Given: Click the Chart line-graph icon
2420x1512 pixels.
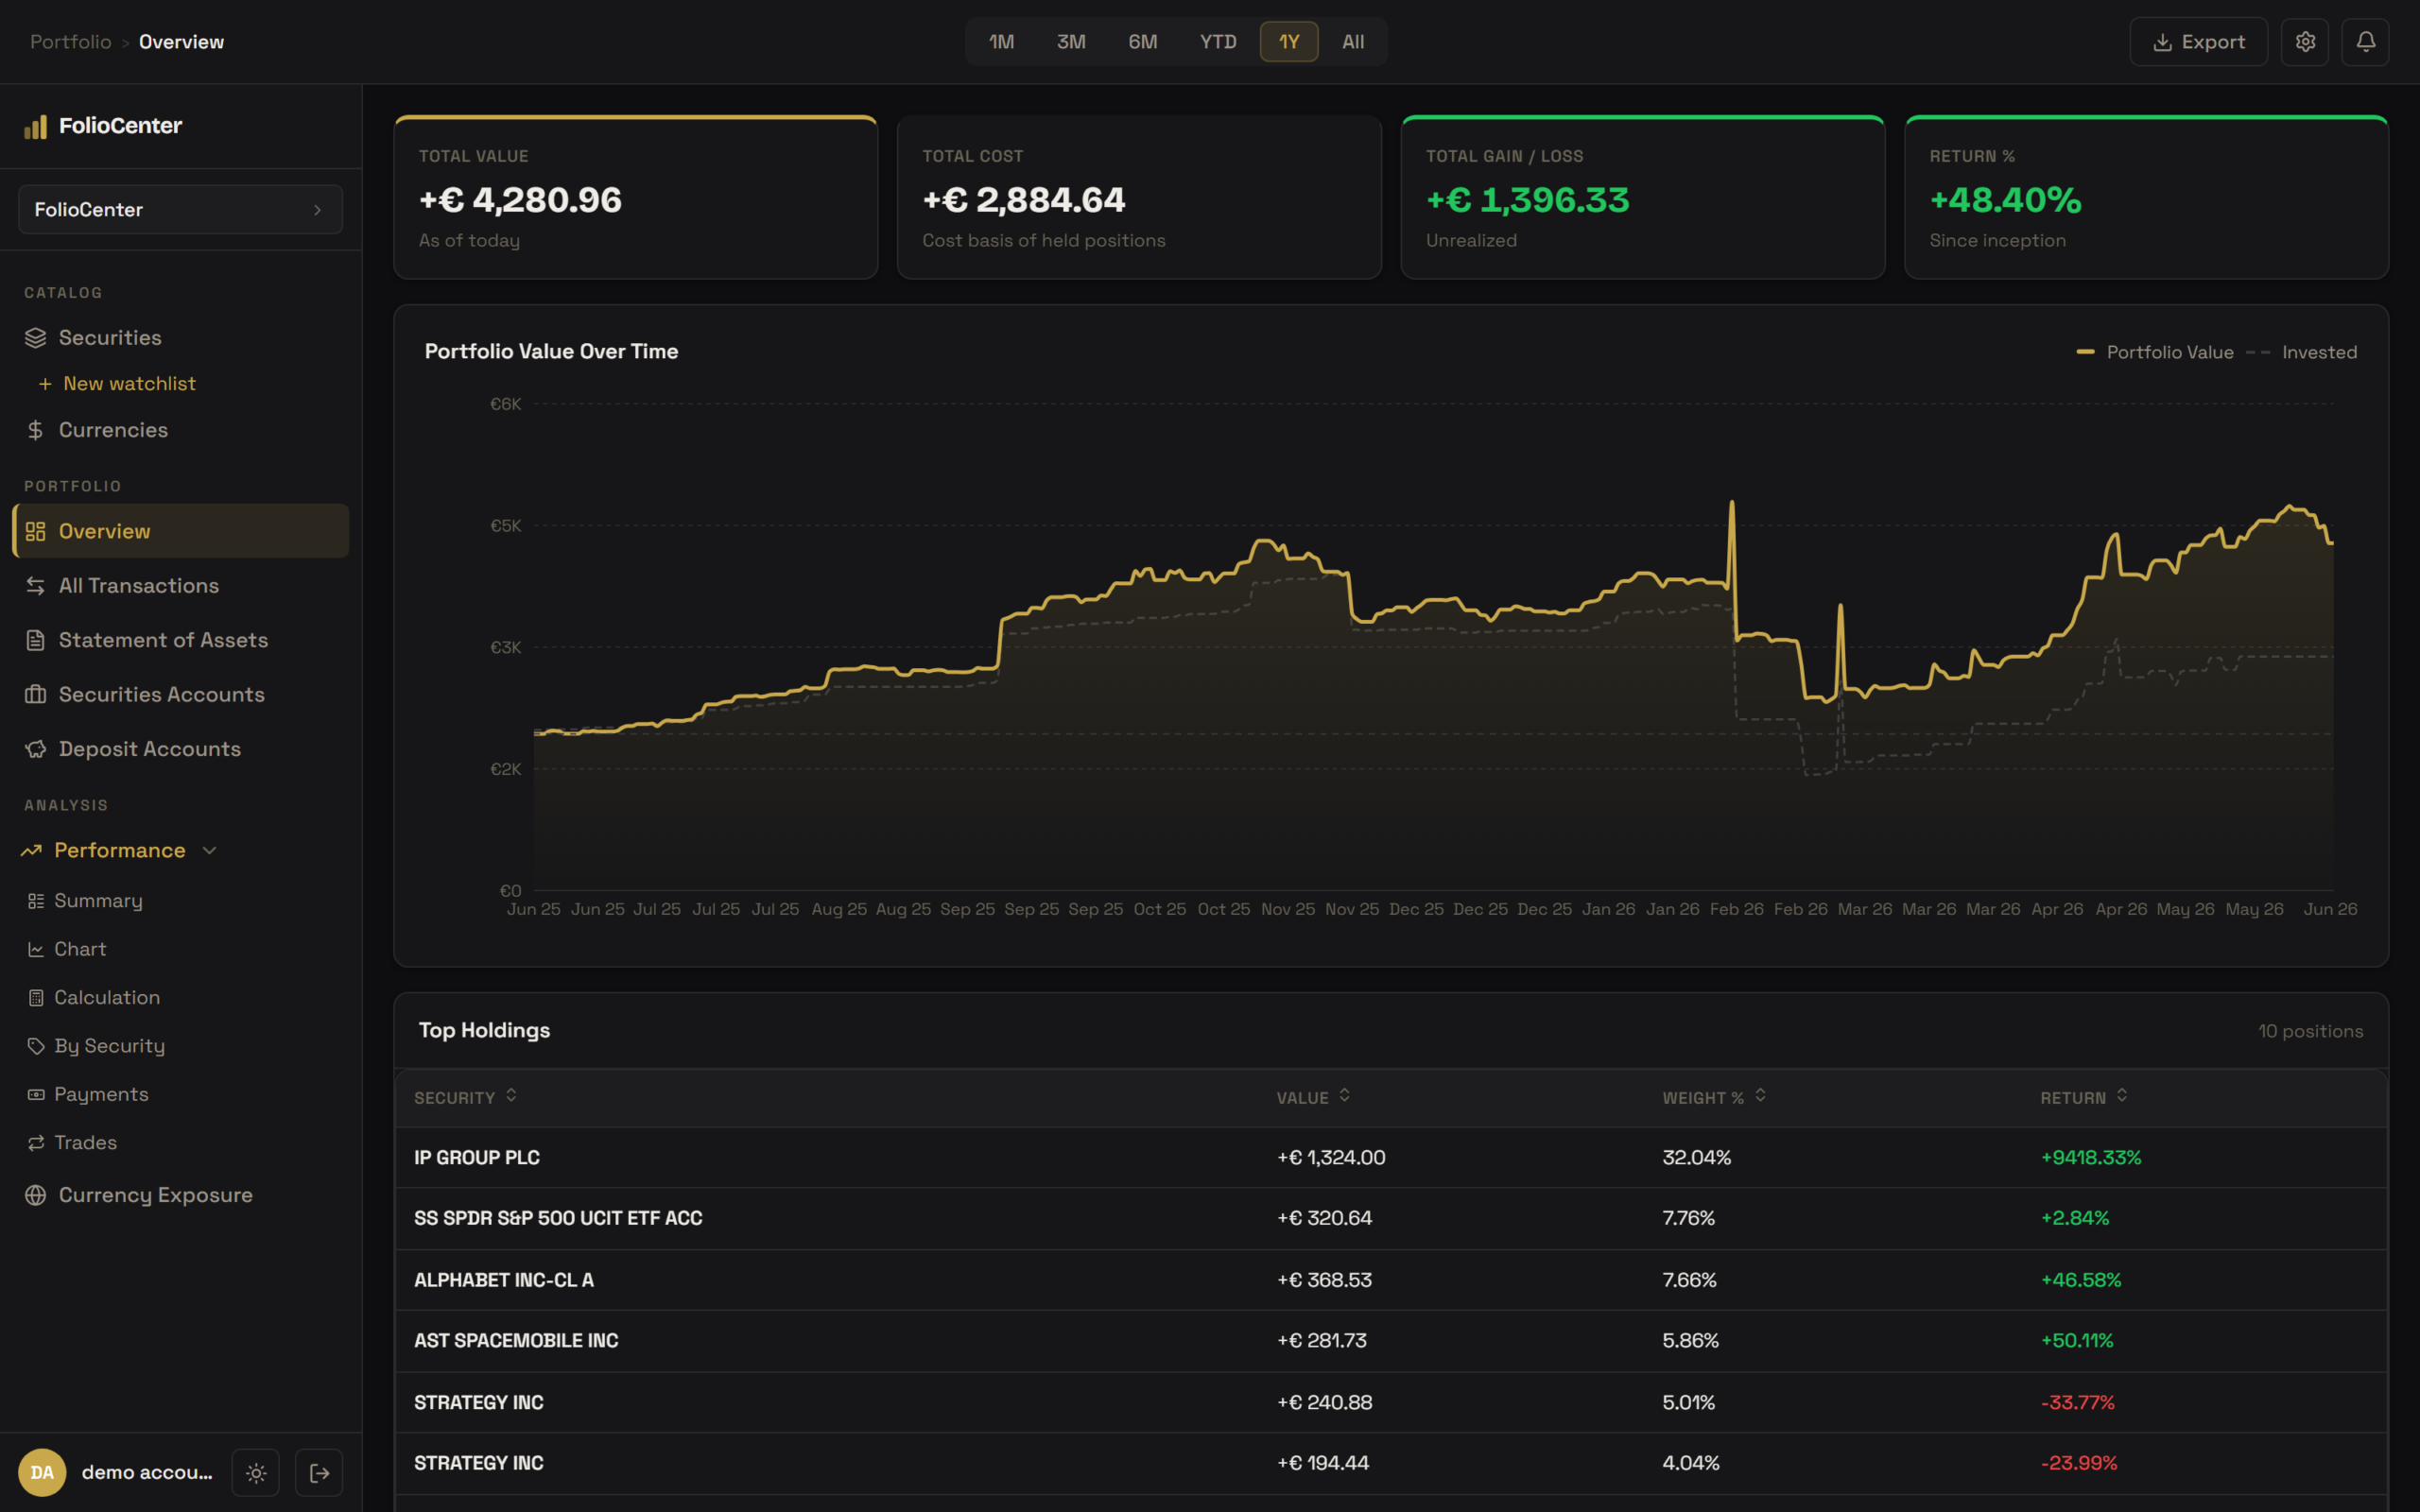Looking at the screenshot, I should (x=36, y=950).
